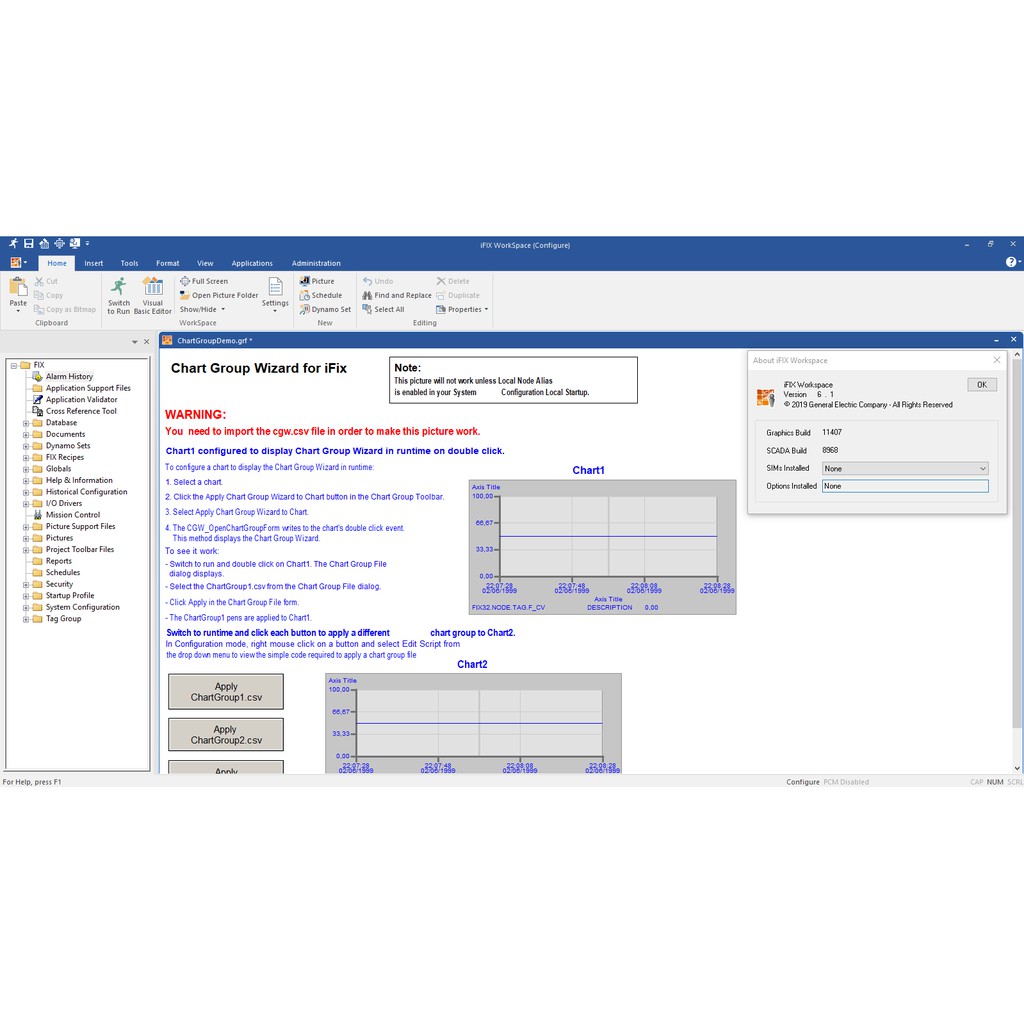Expand the Tag Group node

(x=25, y=619)
